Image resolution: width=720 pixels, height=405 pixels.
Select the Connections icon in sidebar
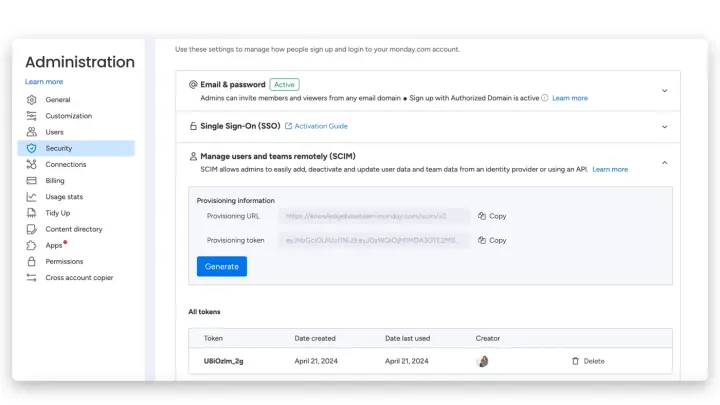pyautogui.click(x=31, y=164)
